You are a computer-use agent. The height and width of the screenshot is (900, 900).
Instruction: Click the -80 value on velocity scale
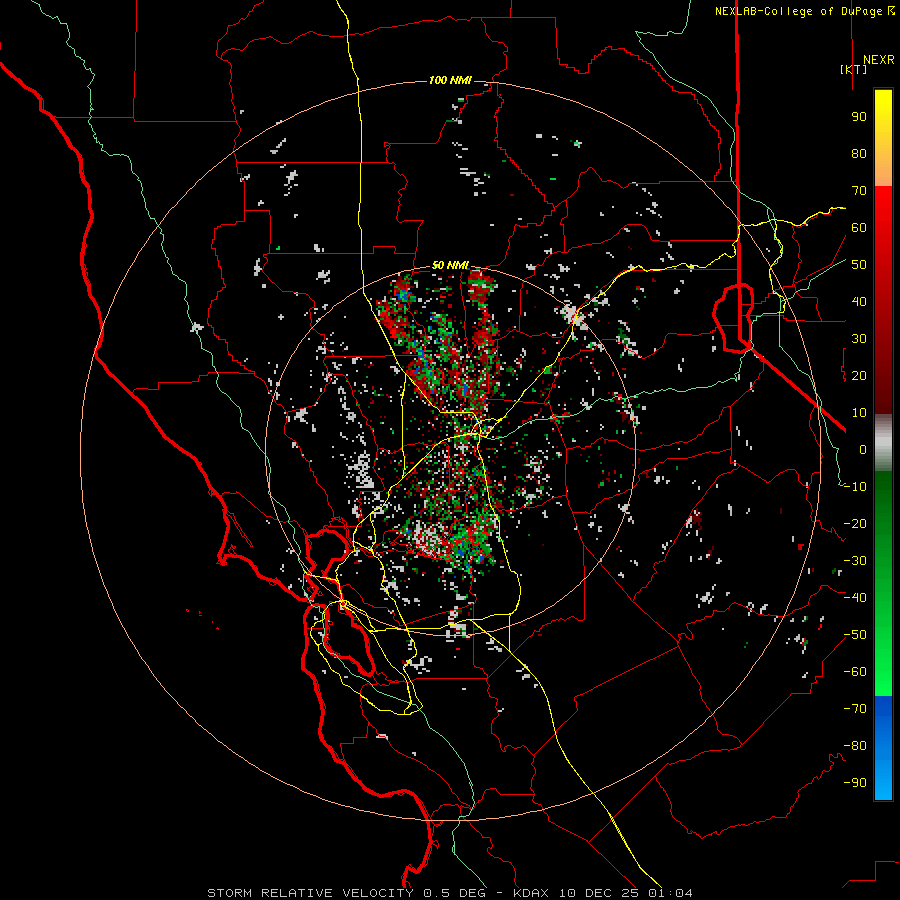(x=855, y=746)
